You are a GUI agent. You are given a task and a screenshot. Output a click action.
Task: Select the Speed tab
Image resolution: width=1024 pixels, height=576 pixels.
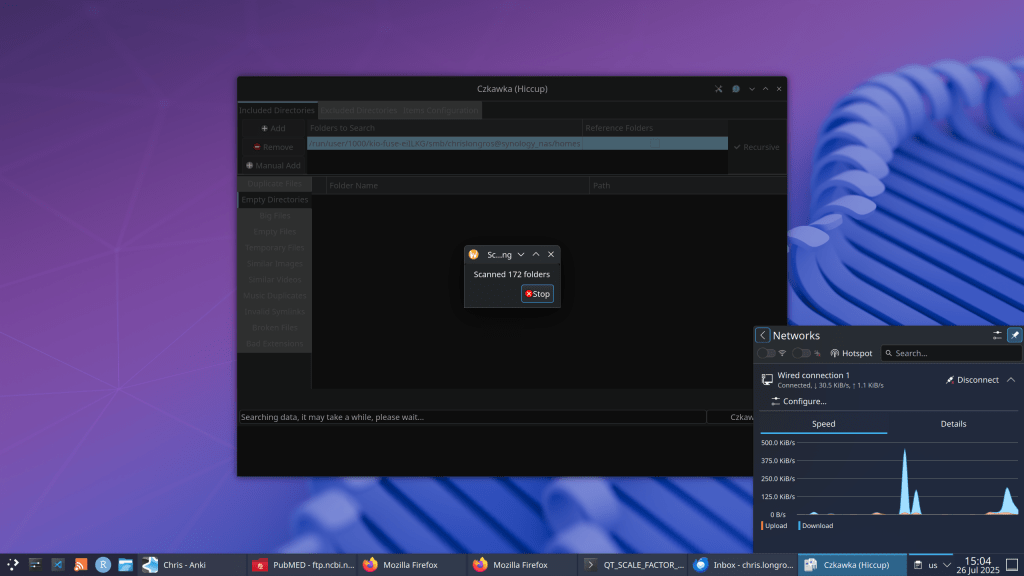pos(823,424)
